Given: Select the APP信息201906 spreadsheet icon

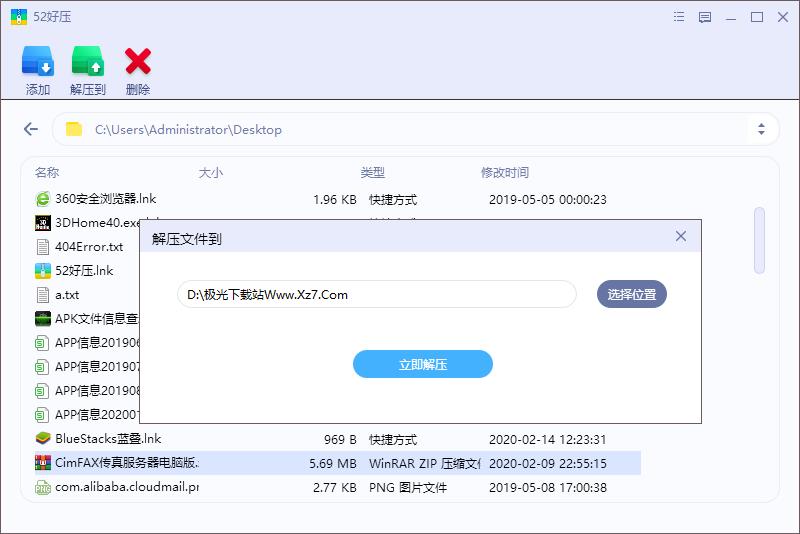Looking at the screenshot, I should tap(42, 343).
